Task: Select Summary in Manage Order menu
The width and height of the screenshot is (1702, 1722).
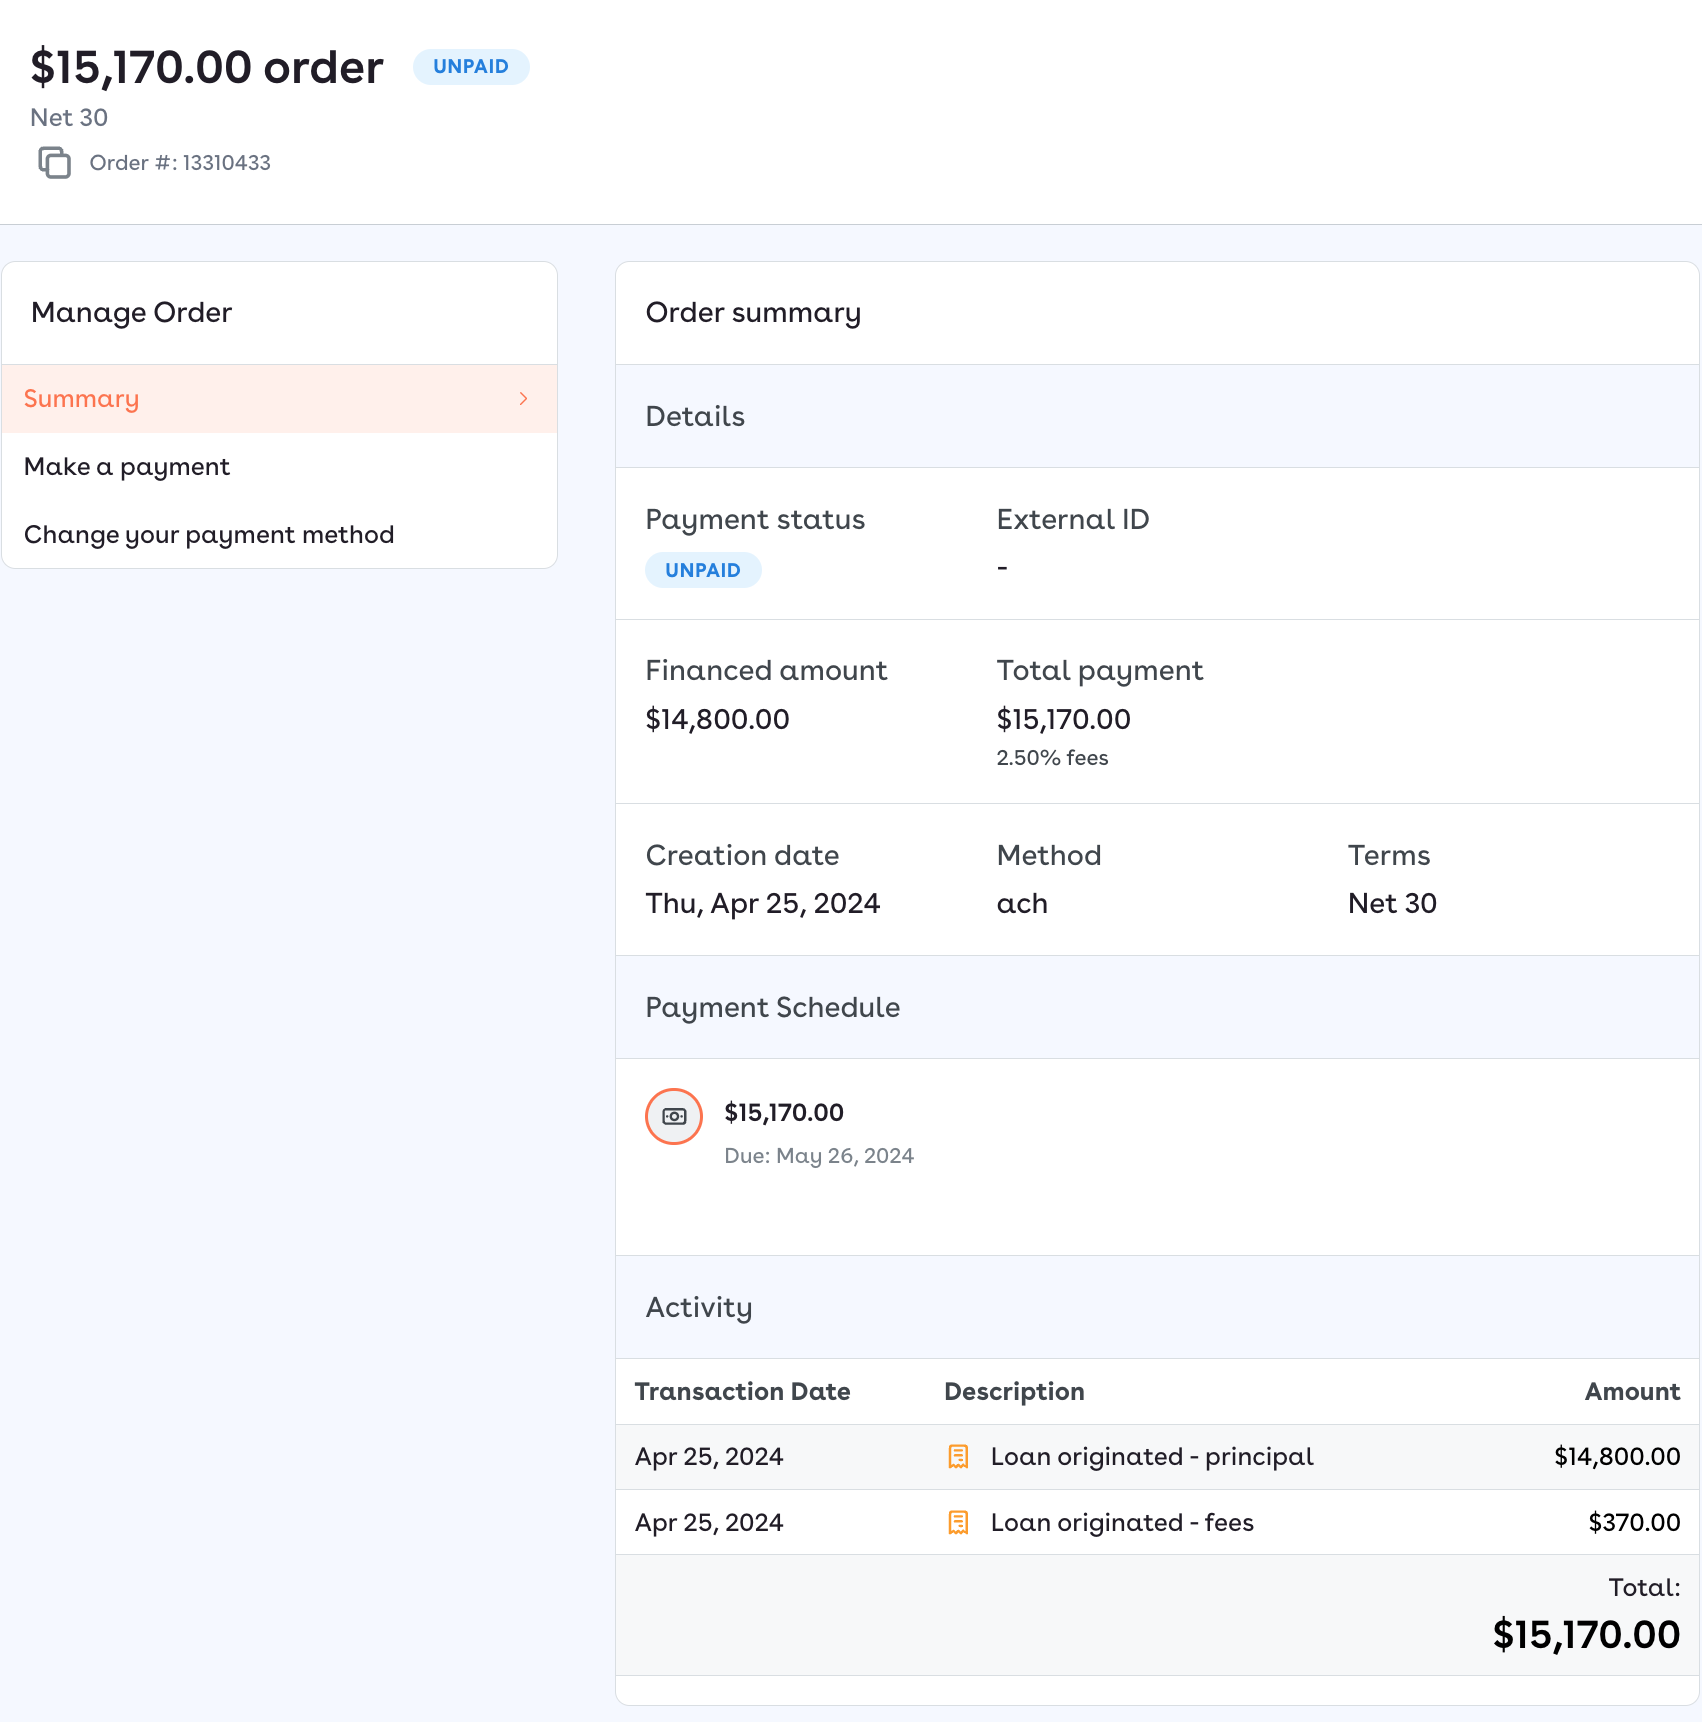Action: click(x=82, y=399)
